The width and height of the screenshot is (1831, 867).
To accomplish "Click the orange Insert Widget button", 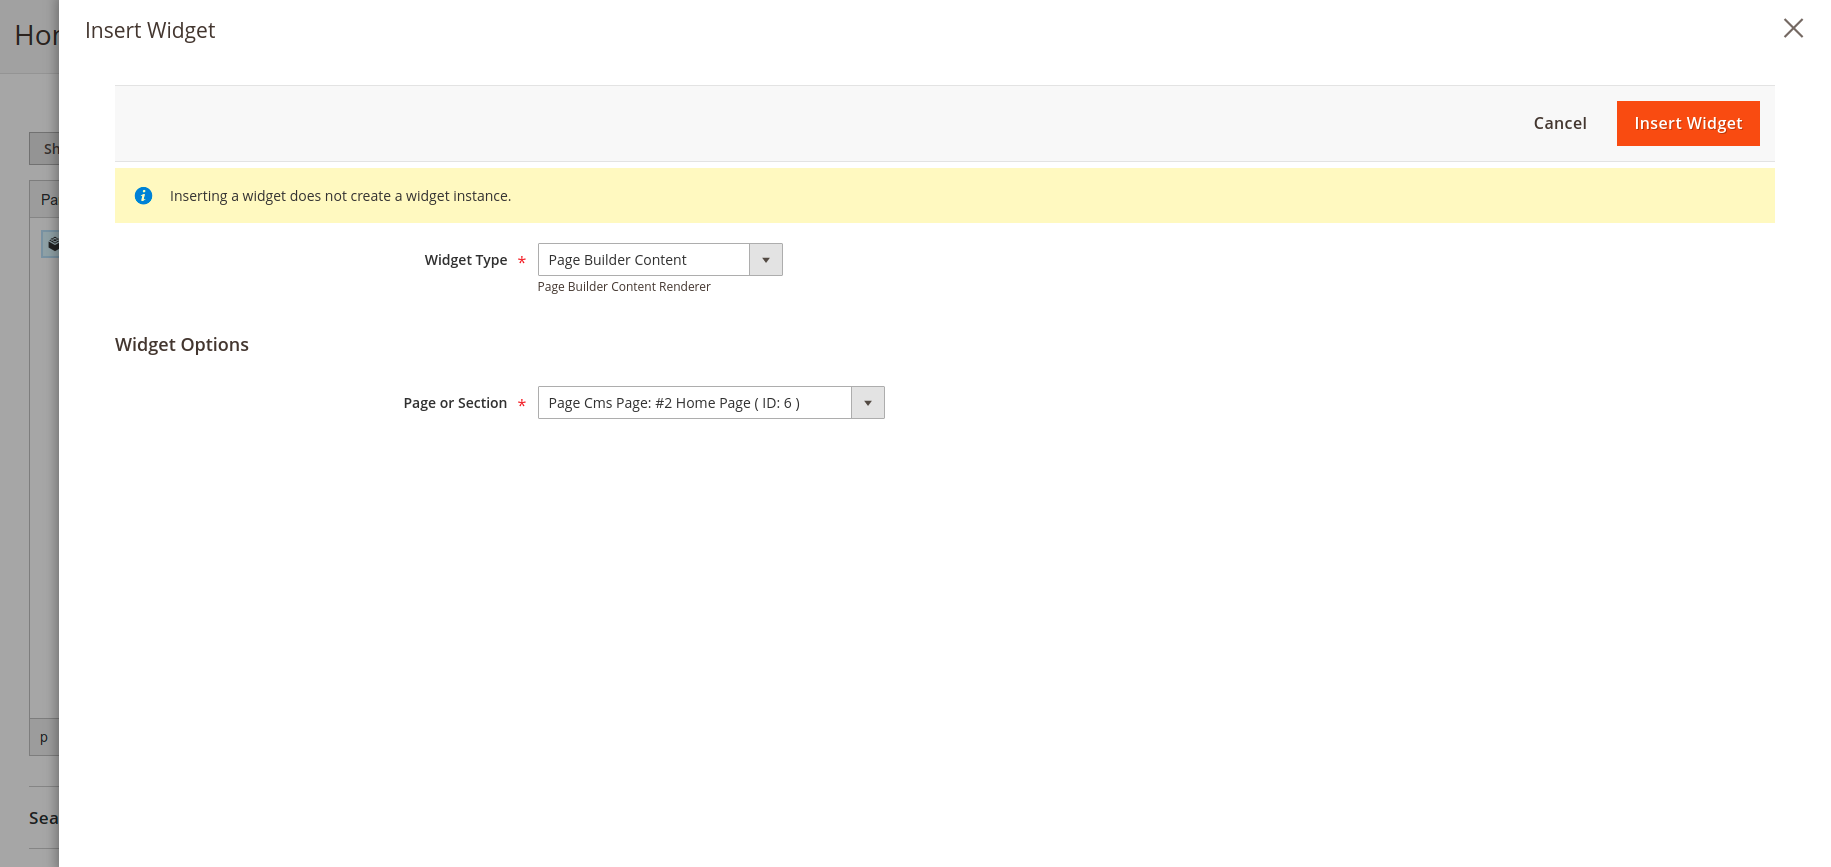I will (x=1688, y=123).
